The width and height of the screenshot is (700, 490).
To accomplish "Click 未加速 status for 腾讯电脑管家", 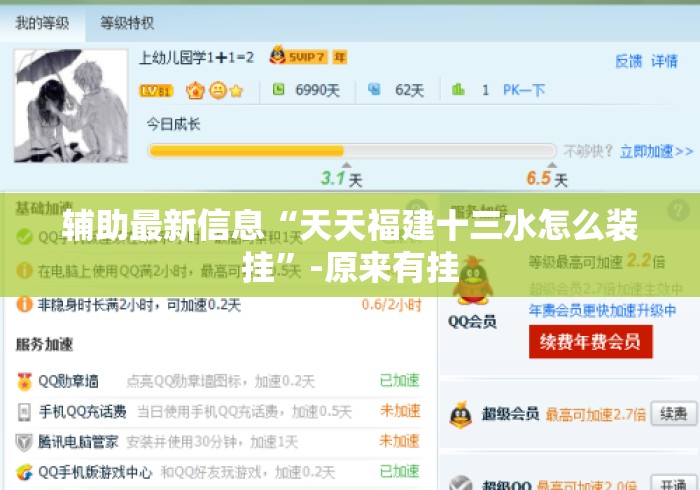I will click(400, 441).
